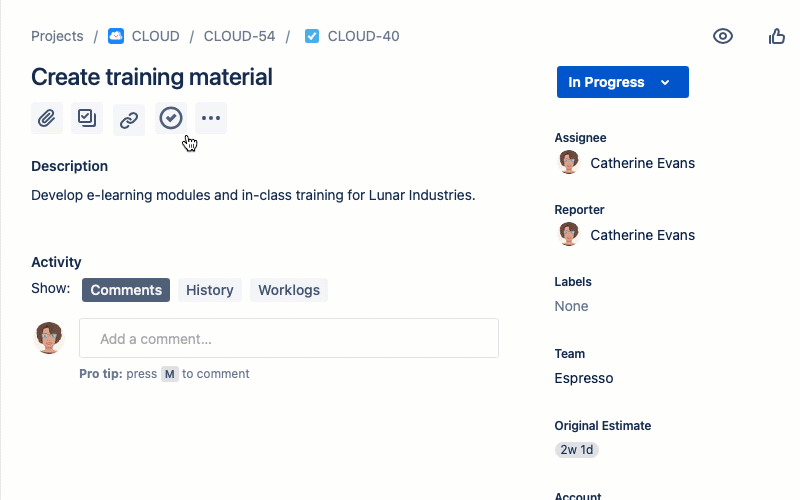
Task: Switch to the Worklogs activity tab
Action: [289, 290]
